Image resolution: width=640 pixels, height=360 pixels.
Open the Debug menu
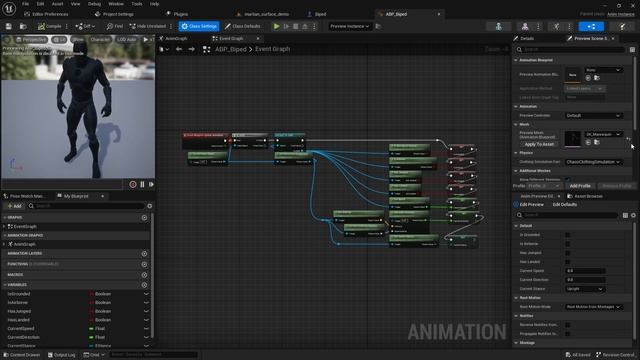tap(94, 4)
